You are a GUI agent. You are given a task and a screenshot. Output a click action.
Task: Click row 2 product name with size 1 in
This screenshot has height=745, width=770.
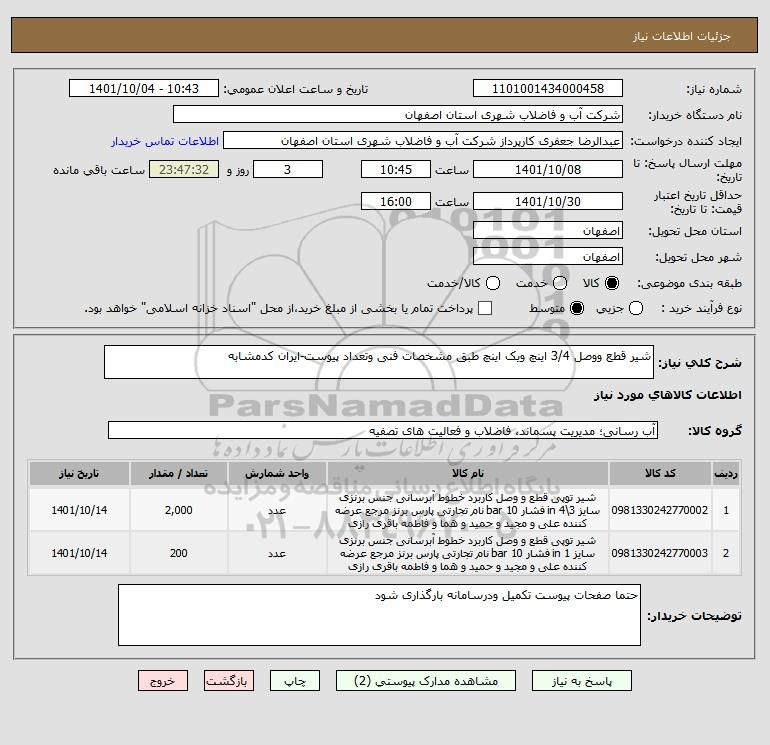(x=468, y=553)
